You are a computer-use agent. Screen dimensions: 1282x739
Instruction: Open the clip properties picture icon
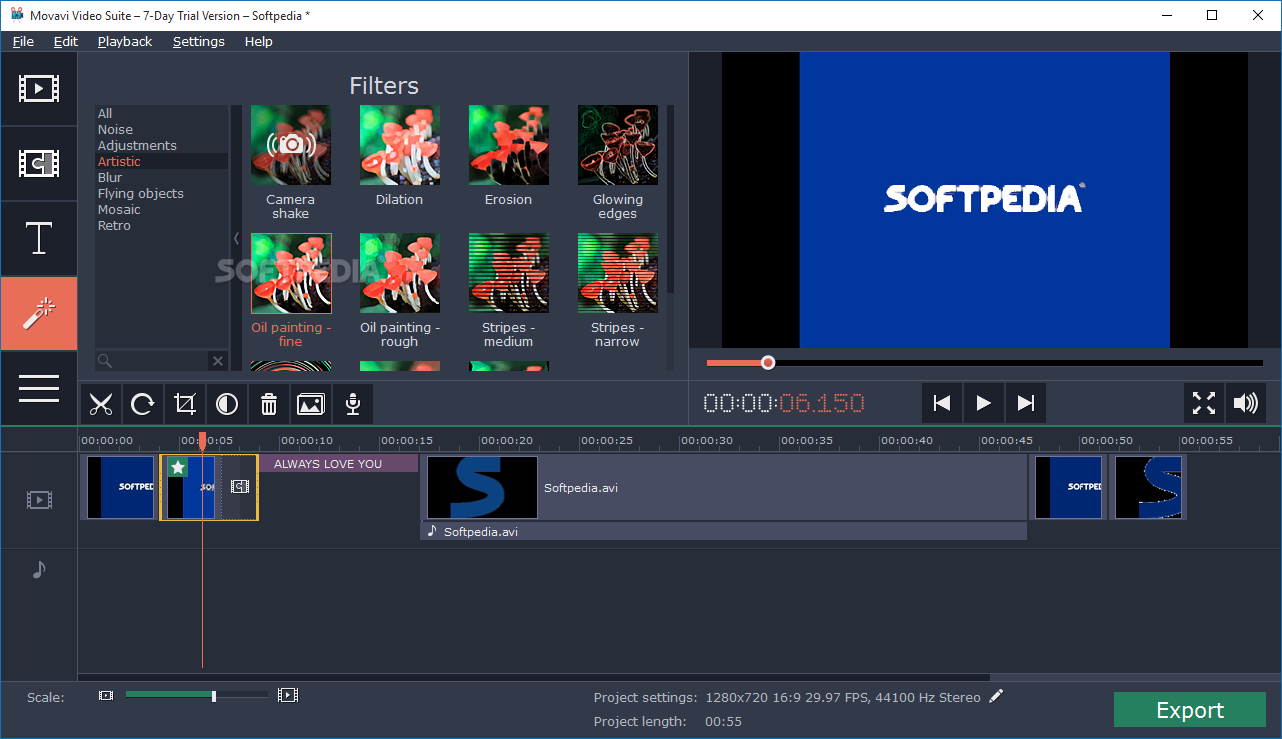tap(311, 404)
